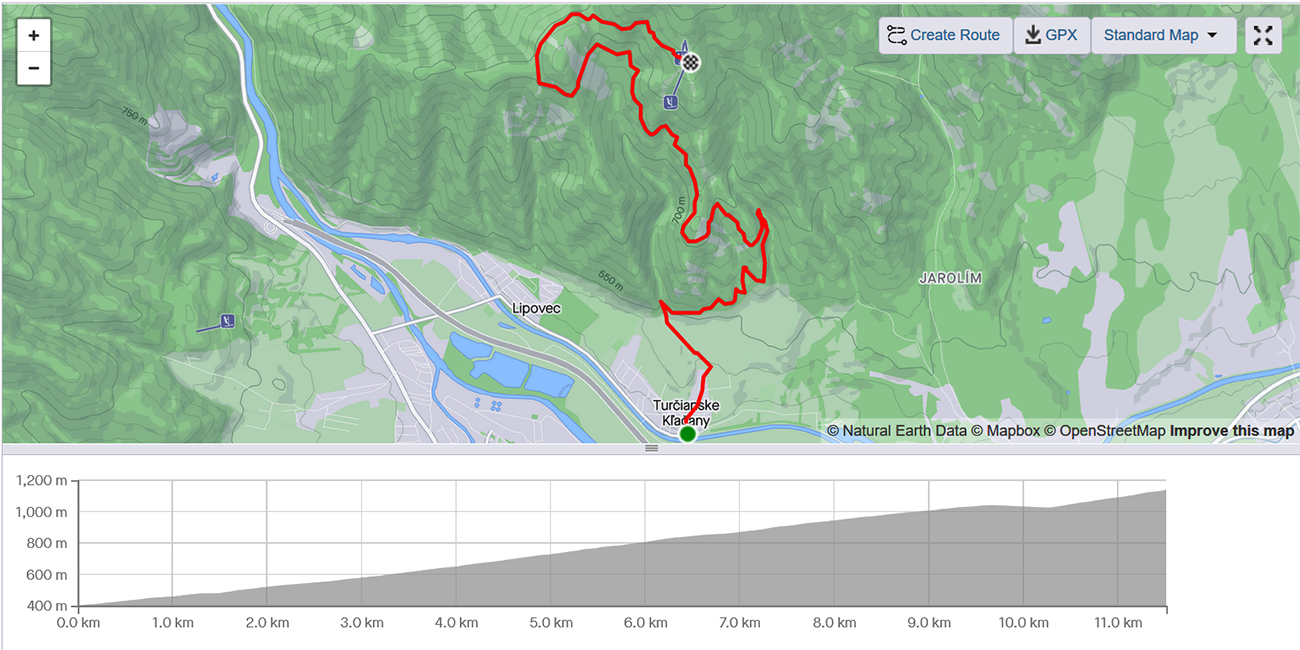Click the ski lift icon near the finish
Viewport: 1300px width, 650px height.
pos(671,101)
